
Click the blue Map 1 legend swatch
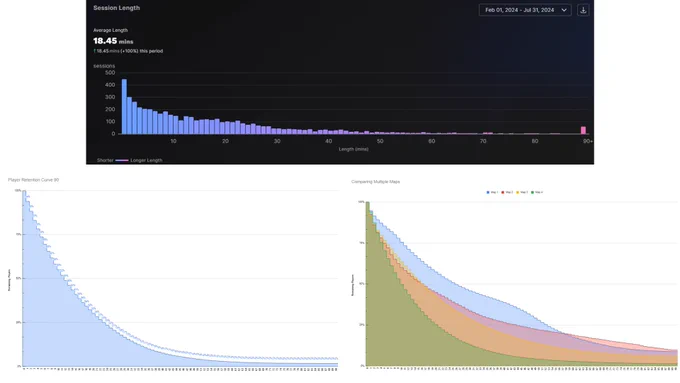click(488, 192)
